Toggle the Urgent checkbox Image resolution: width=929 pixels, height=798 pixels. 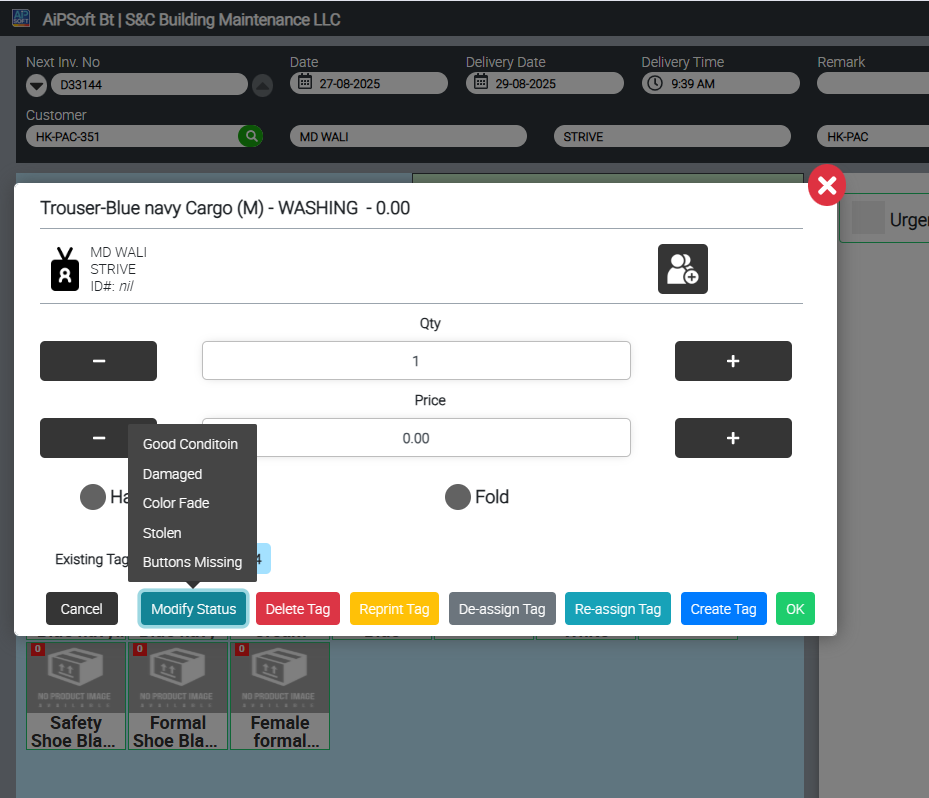pyautogui.click(x=868, y=219)
